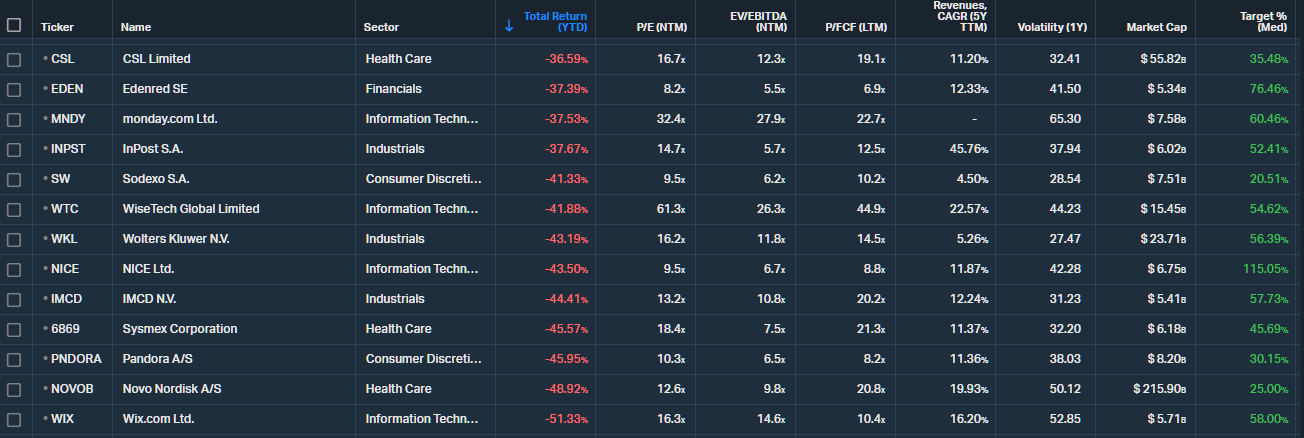Click the descending sort arrow beside Total Return
This screenshot has height=438, width=1304.
[509, 26]
